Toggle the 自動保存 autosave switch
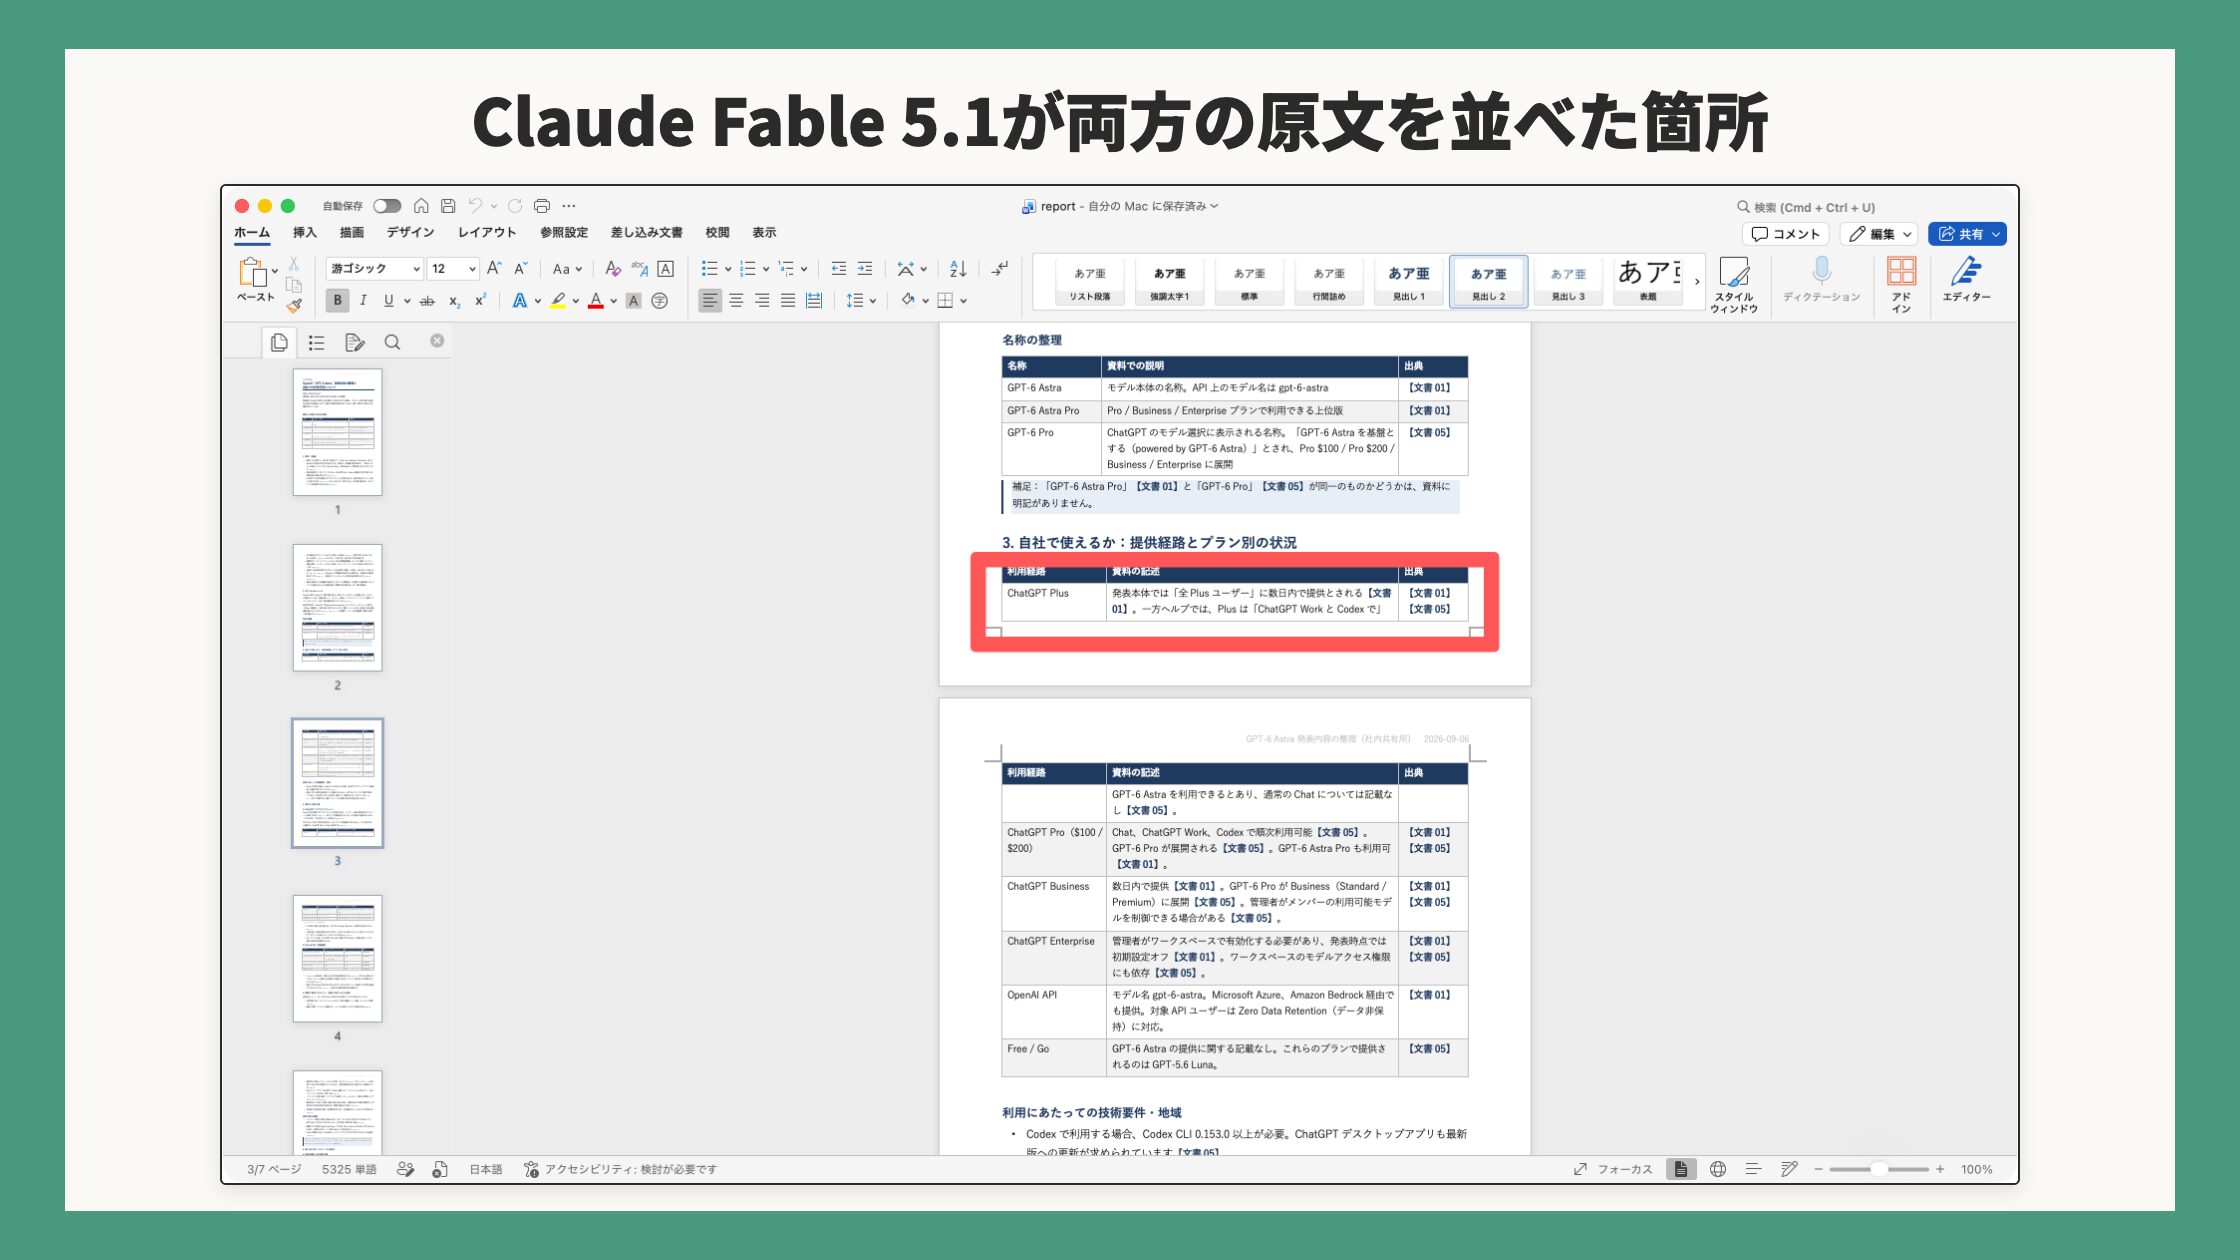This screenshot has width=2240, height=1260. 387,206
